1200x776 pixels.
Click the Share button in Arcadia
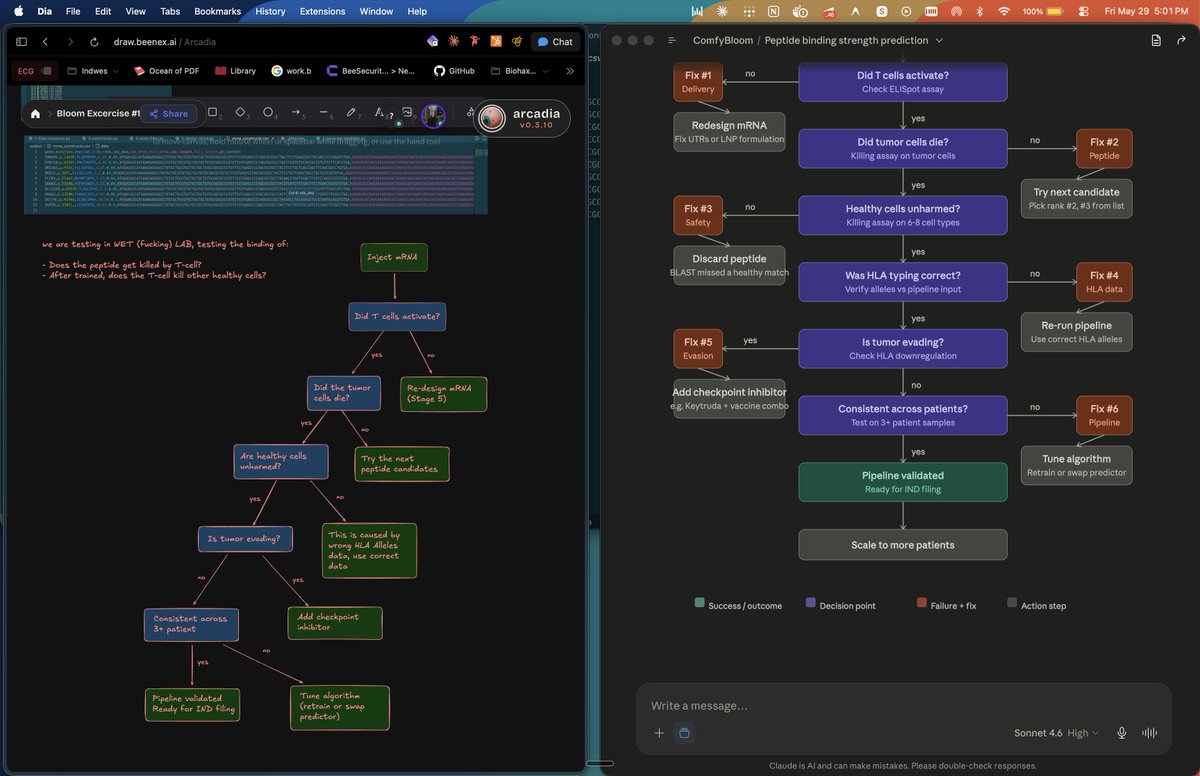(168, 114)
